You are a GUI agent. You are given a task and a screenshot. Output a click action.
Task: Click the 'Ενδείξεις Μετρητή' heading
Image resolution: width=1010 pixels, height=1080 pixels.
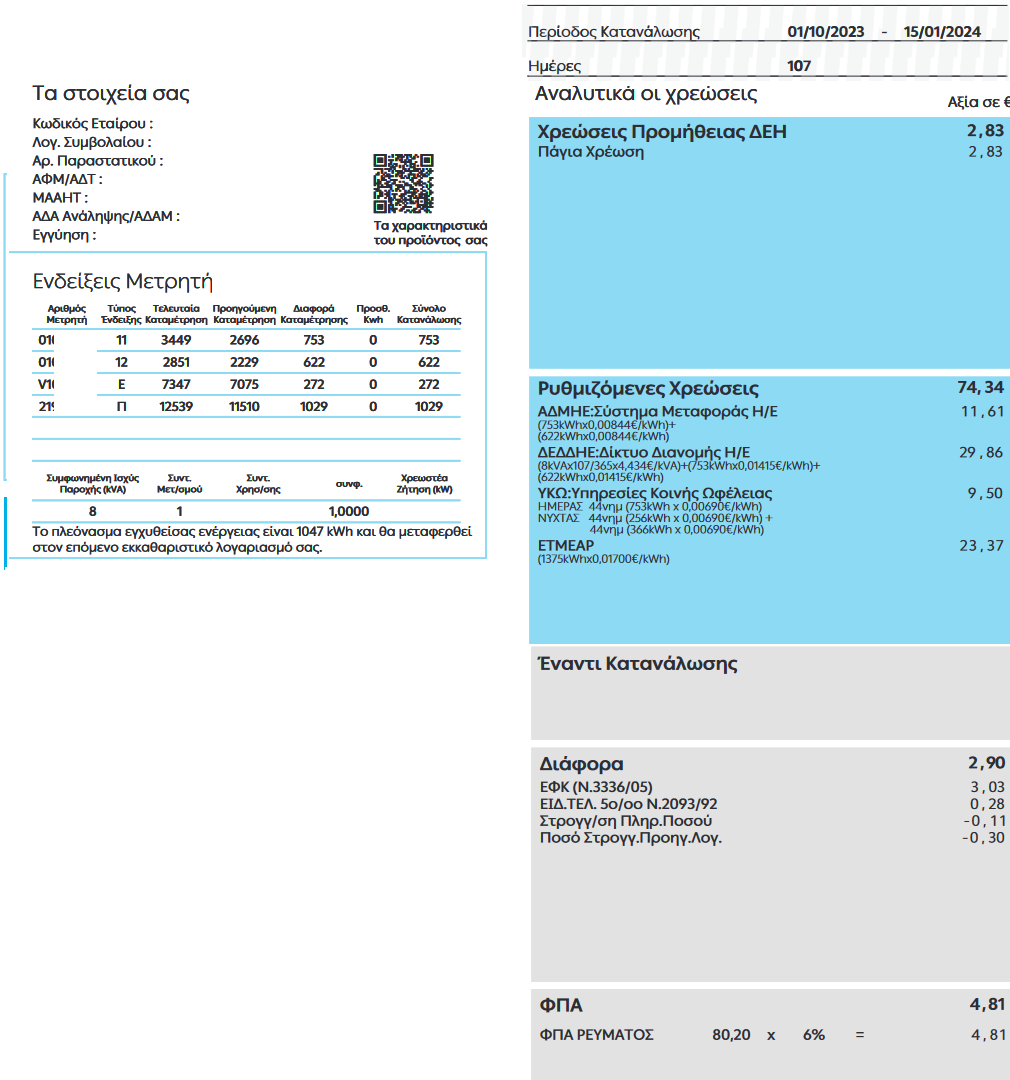pos(123,281)
